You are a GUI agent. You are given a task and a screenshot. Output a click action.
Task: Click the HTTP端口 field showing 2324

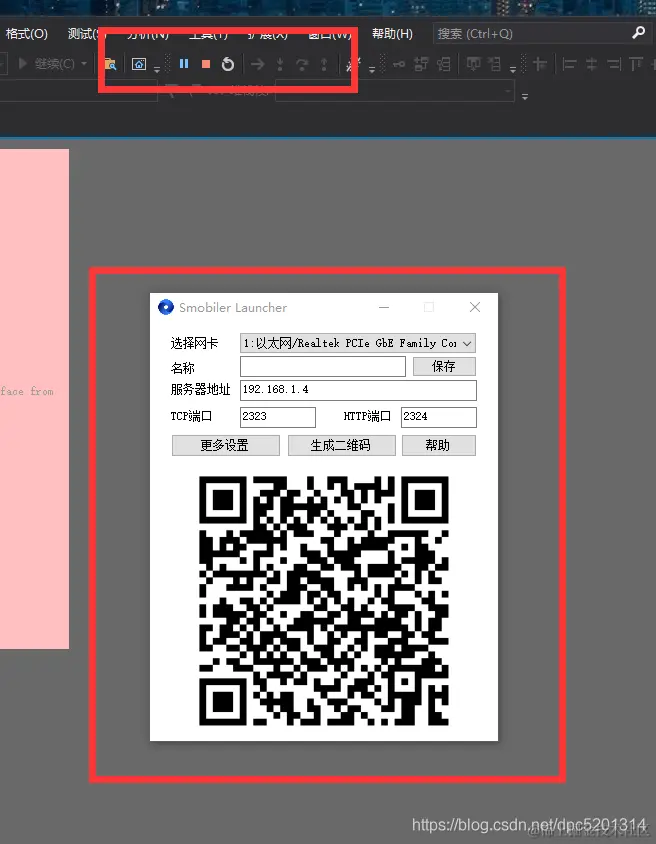(x=439, y=417)
